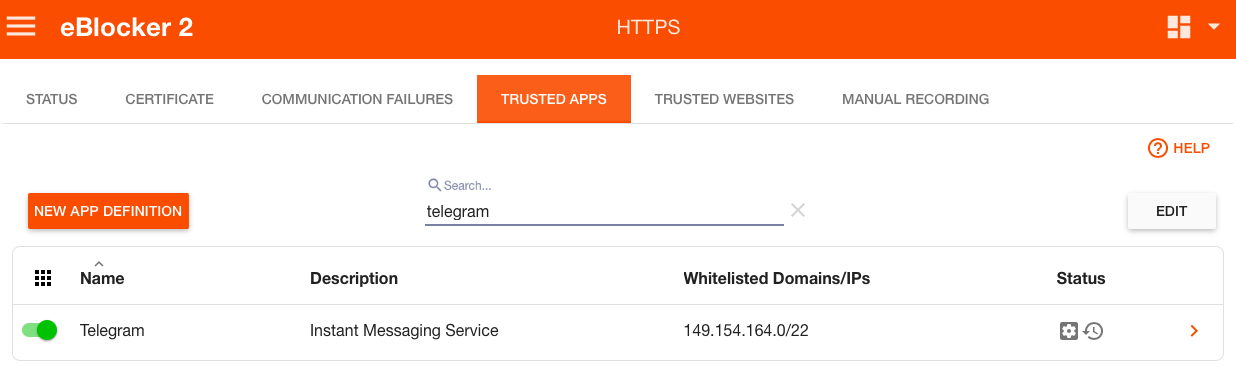This screenshot has height=373, width=1236.
Task: Open the hamburger navigation menu
Action: pyautogui.click(x=21, y=27)
